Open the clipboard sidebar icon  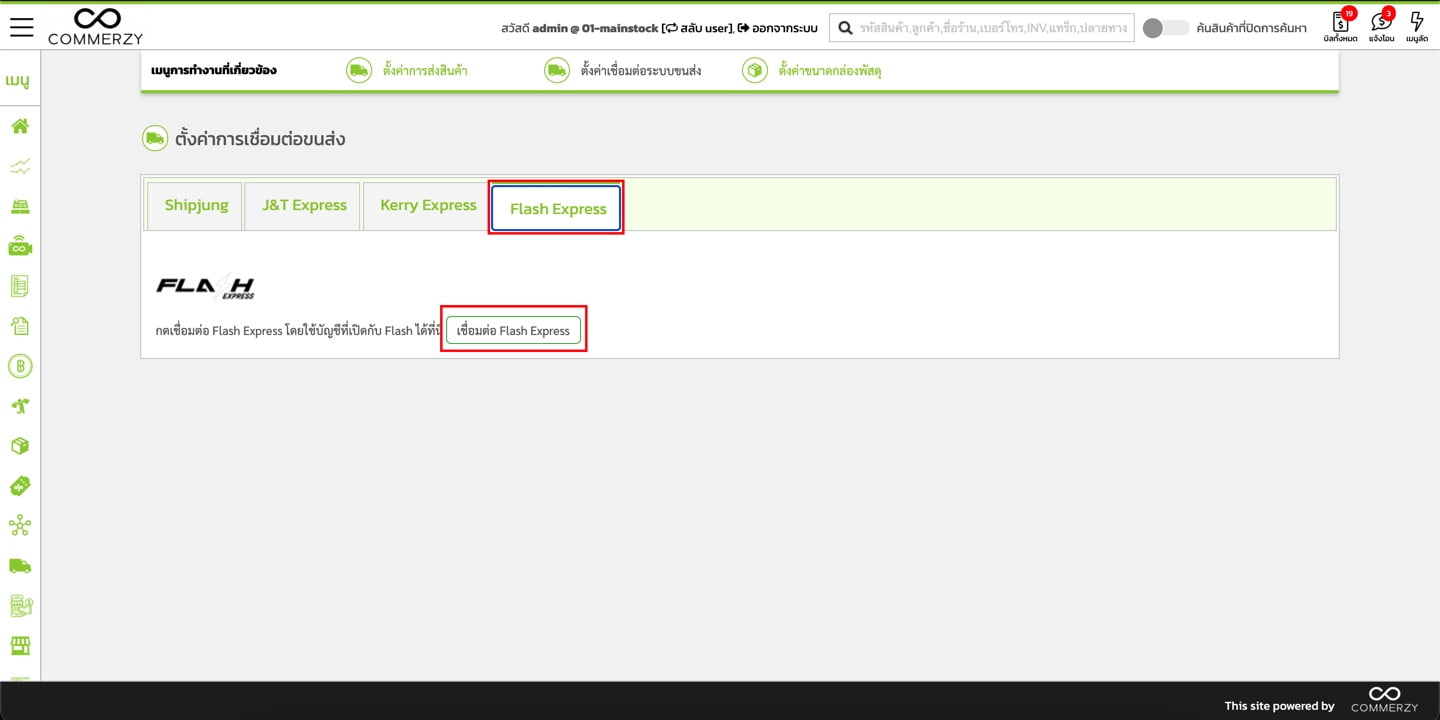20,326
